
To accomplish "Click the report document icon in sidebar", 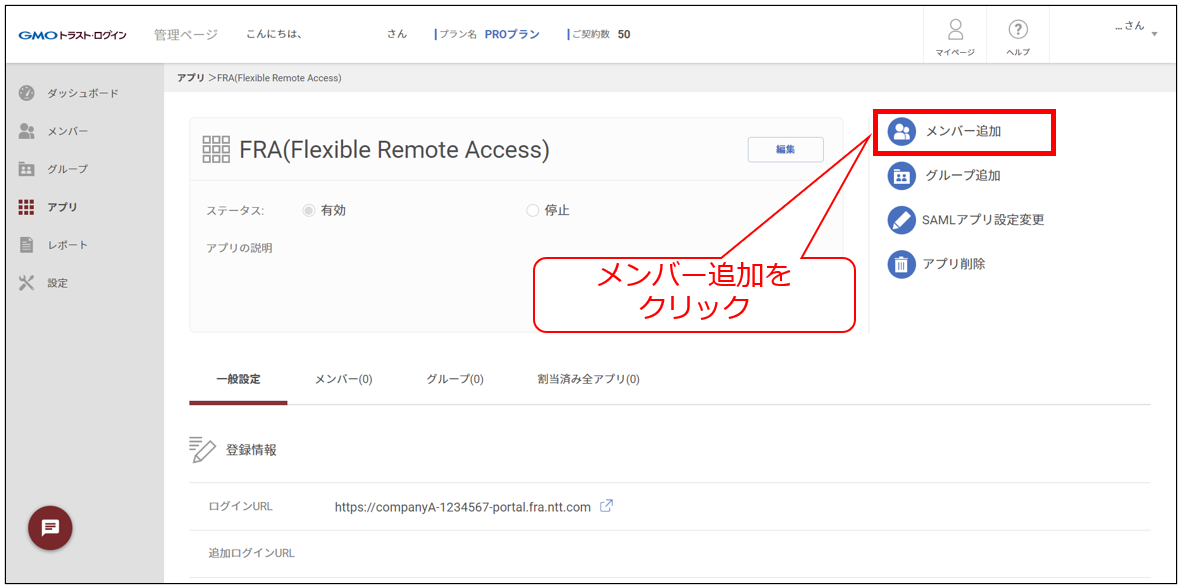I will 26,245.
